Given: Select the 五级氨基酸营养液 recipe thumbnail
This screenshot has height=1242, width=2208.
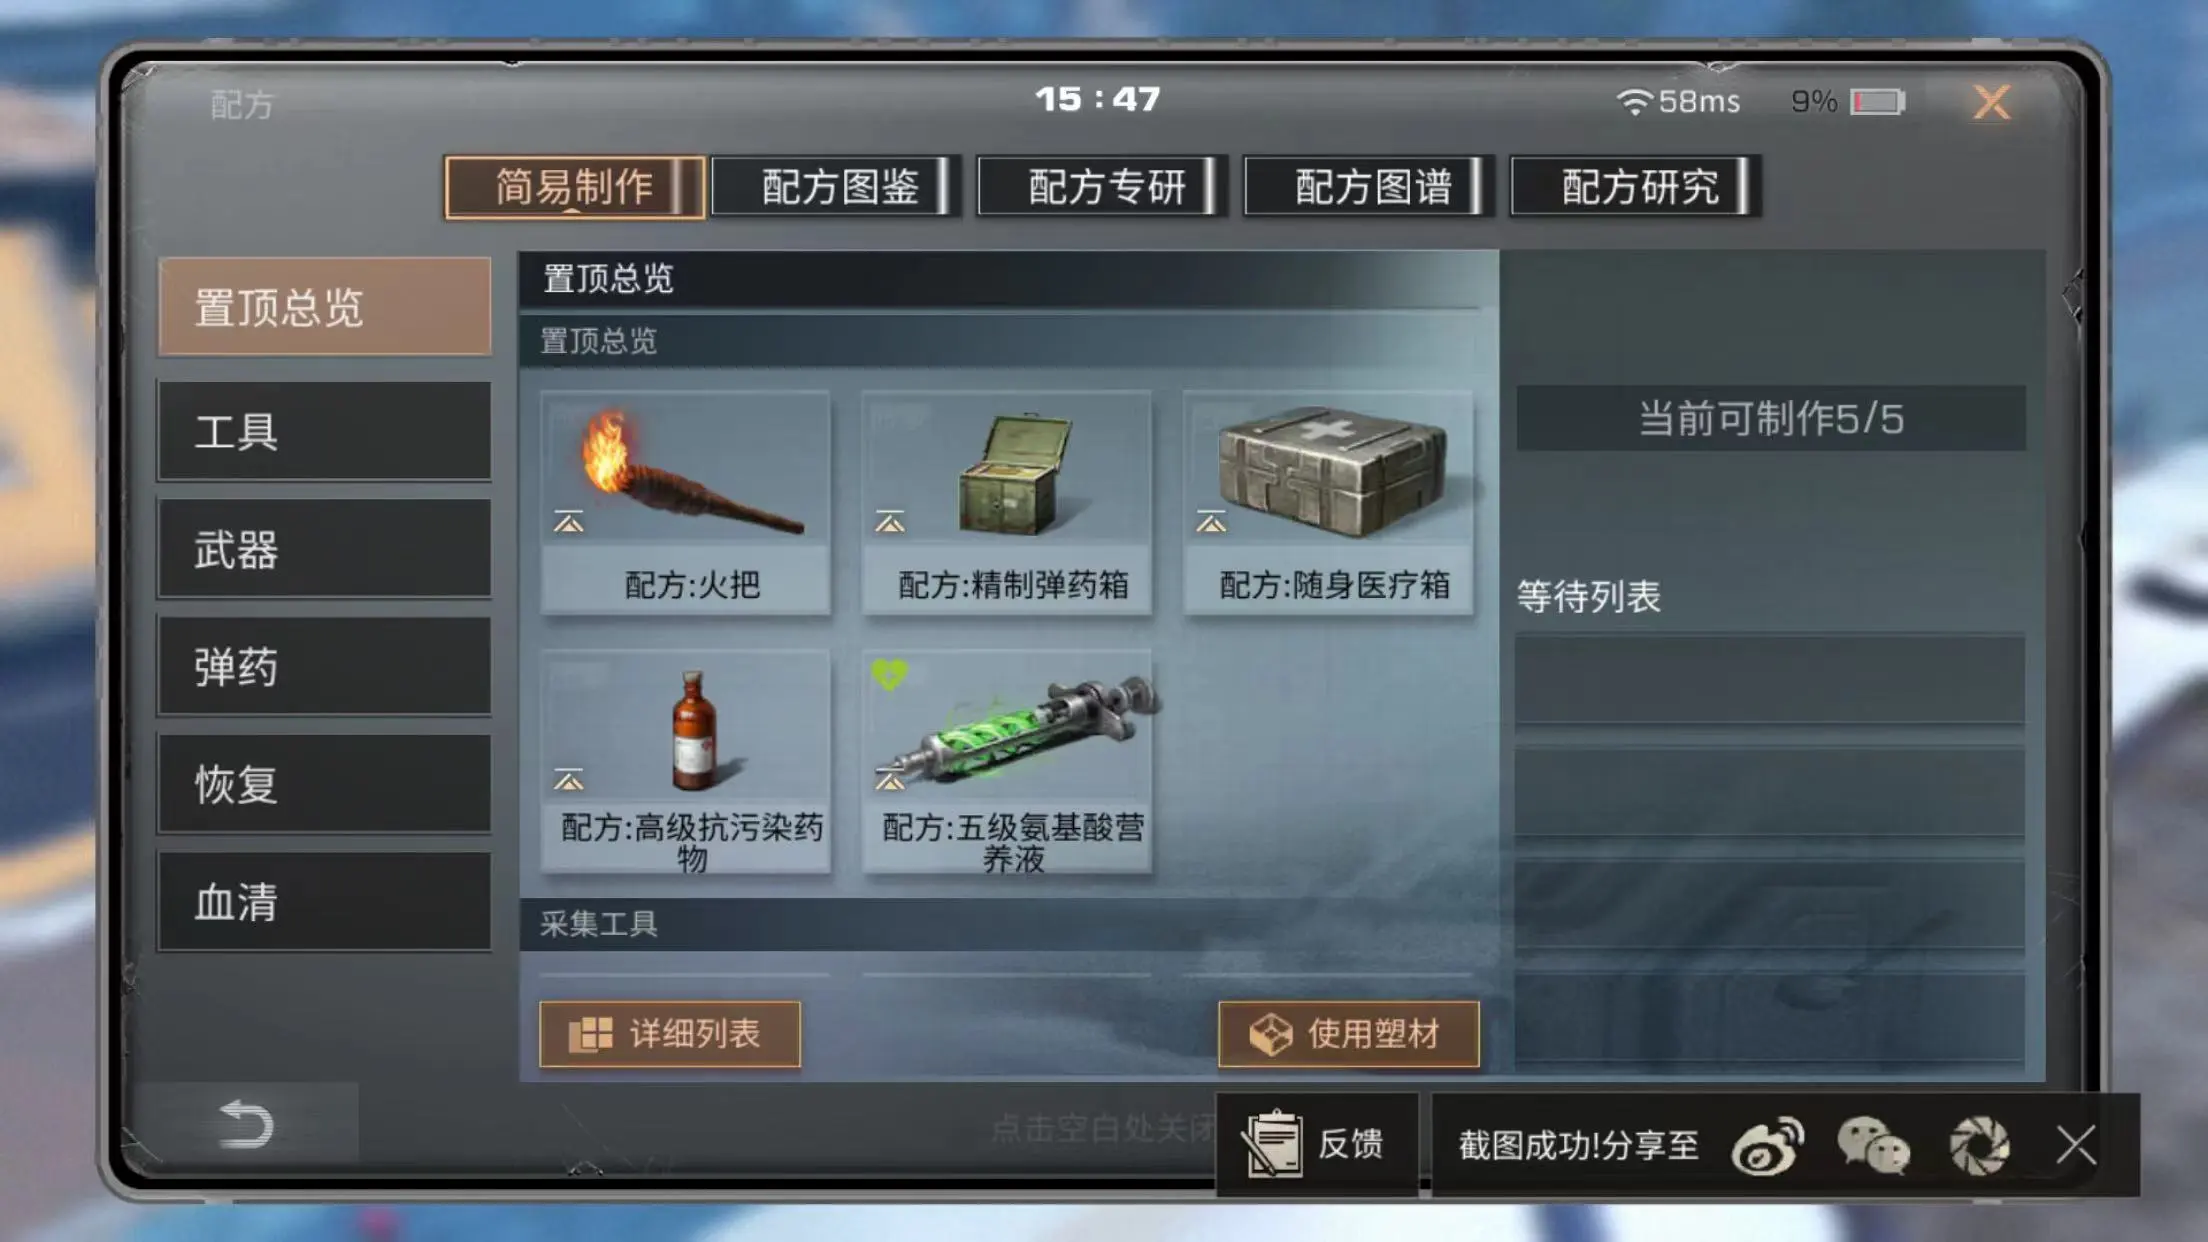Looking at the screenshot, I should (1007, 730).
